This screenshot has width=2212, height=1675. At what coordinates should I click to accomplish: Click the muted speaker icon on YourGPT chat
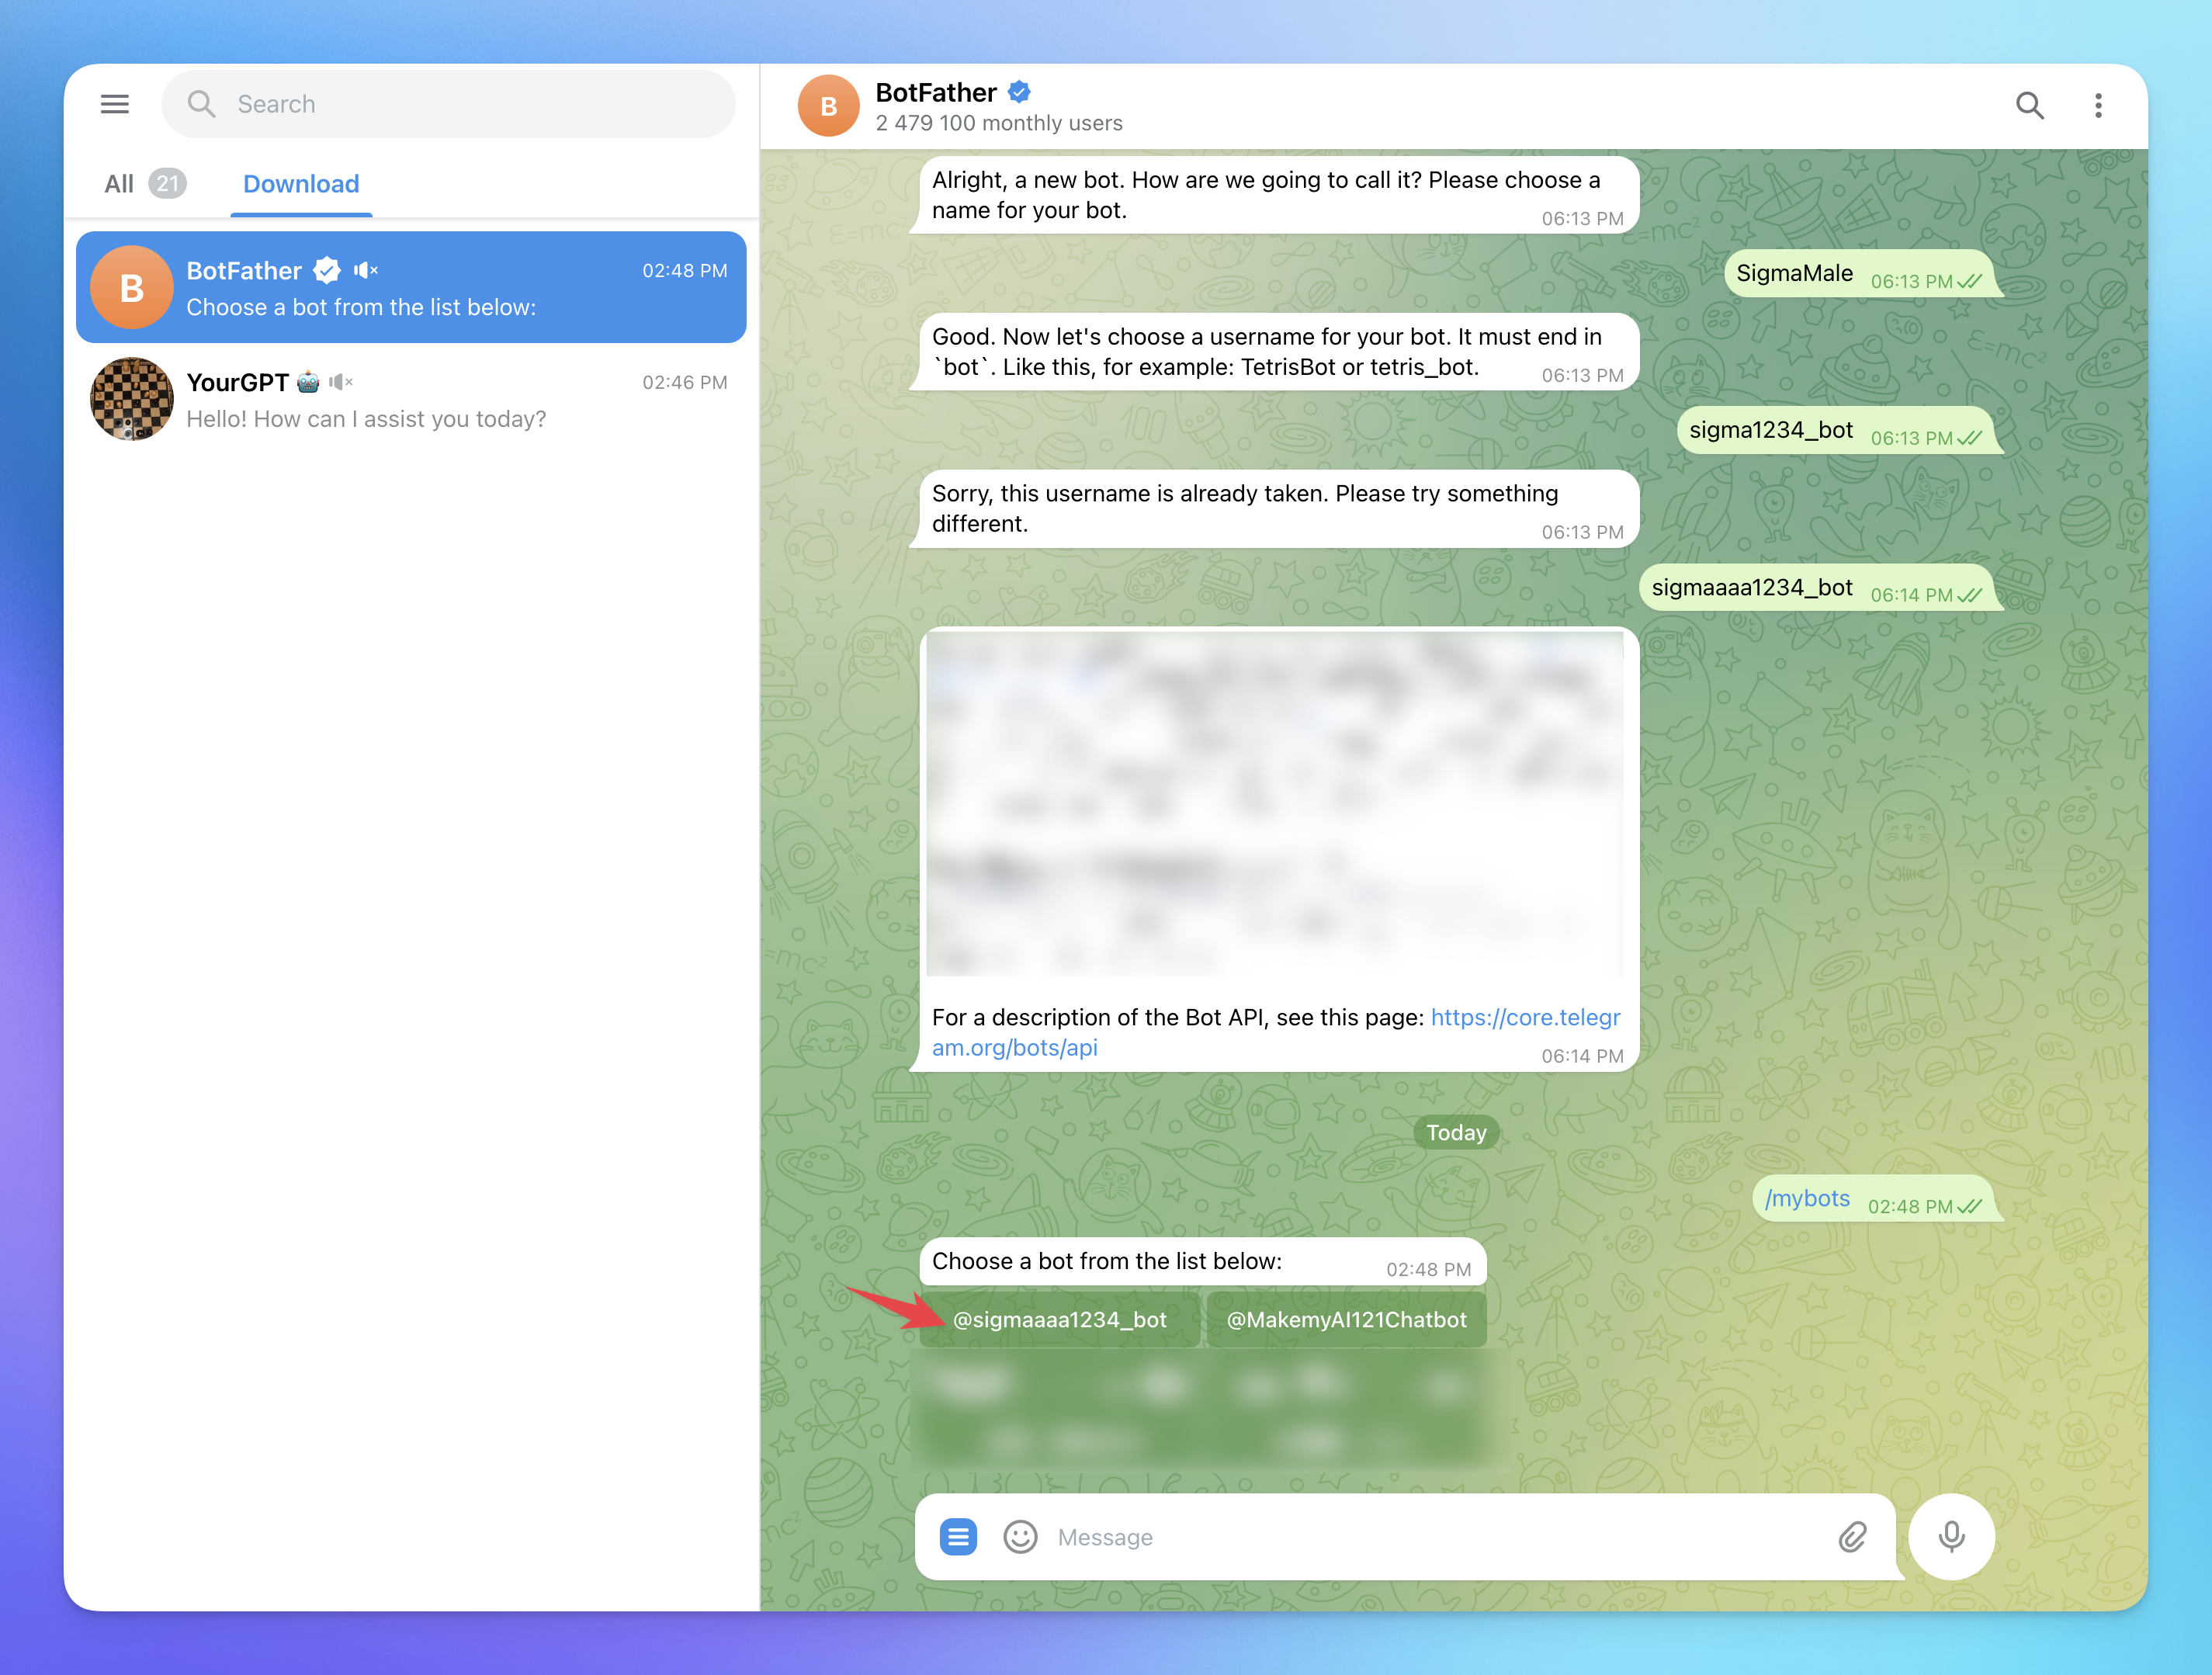[340, 382]
